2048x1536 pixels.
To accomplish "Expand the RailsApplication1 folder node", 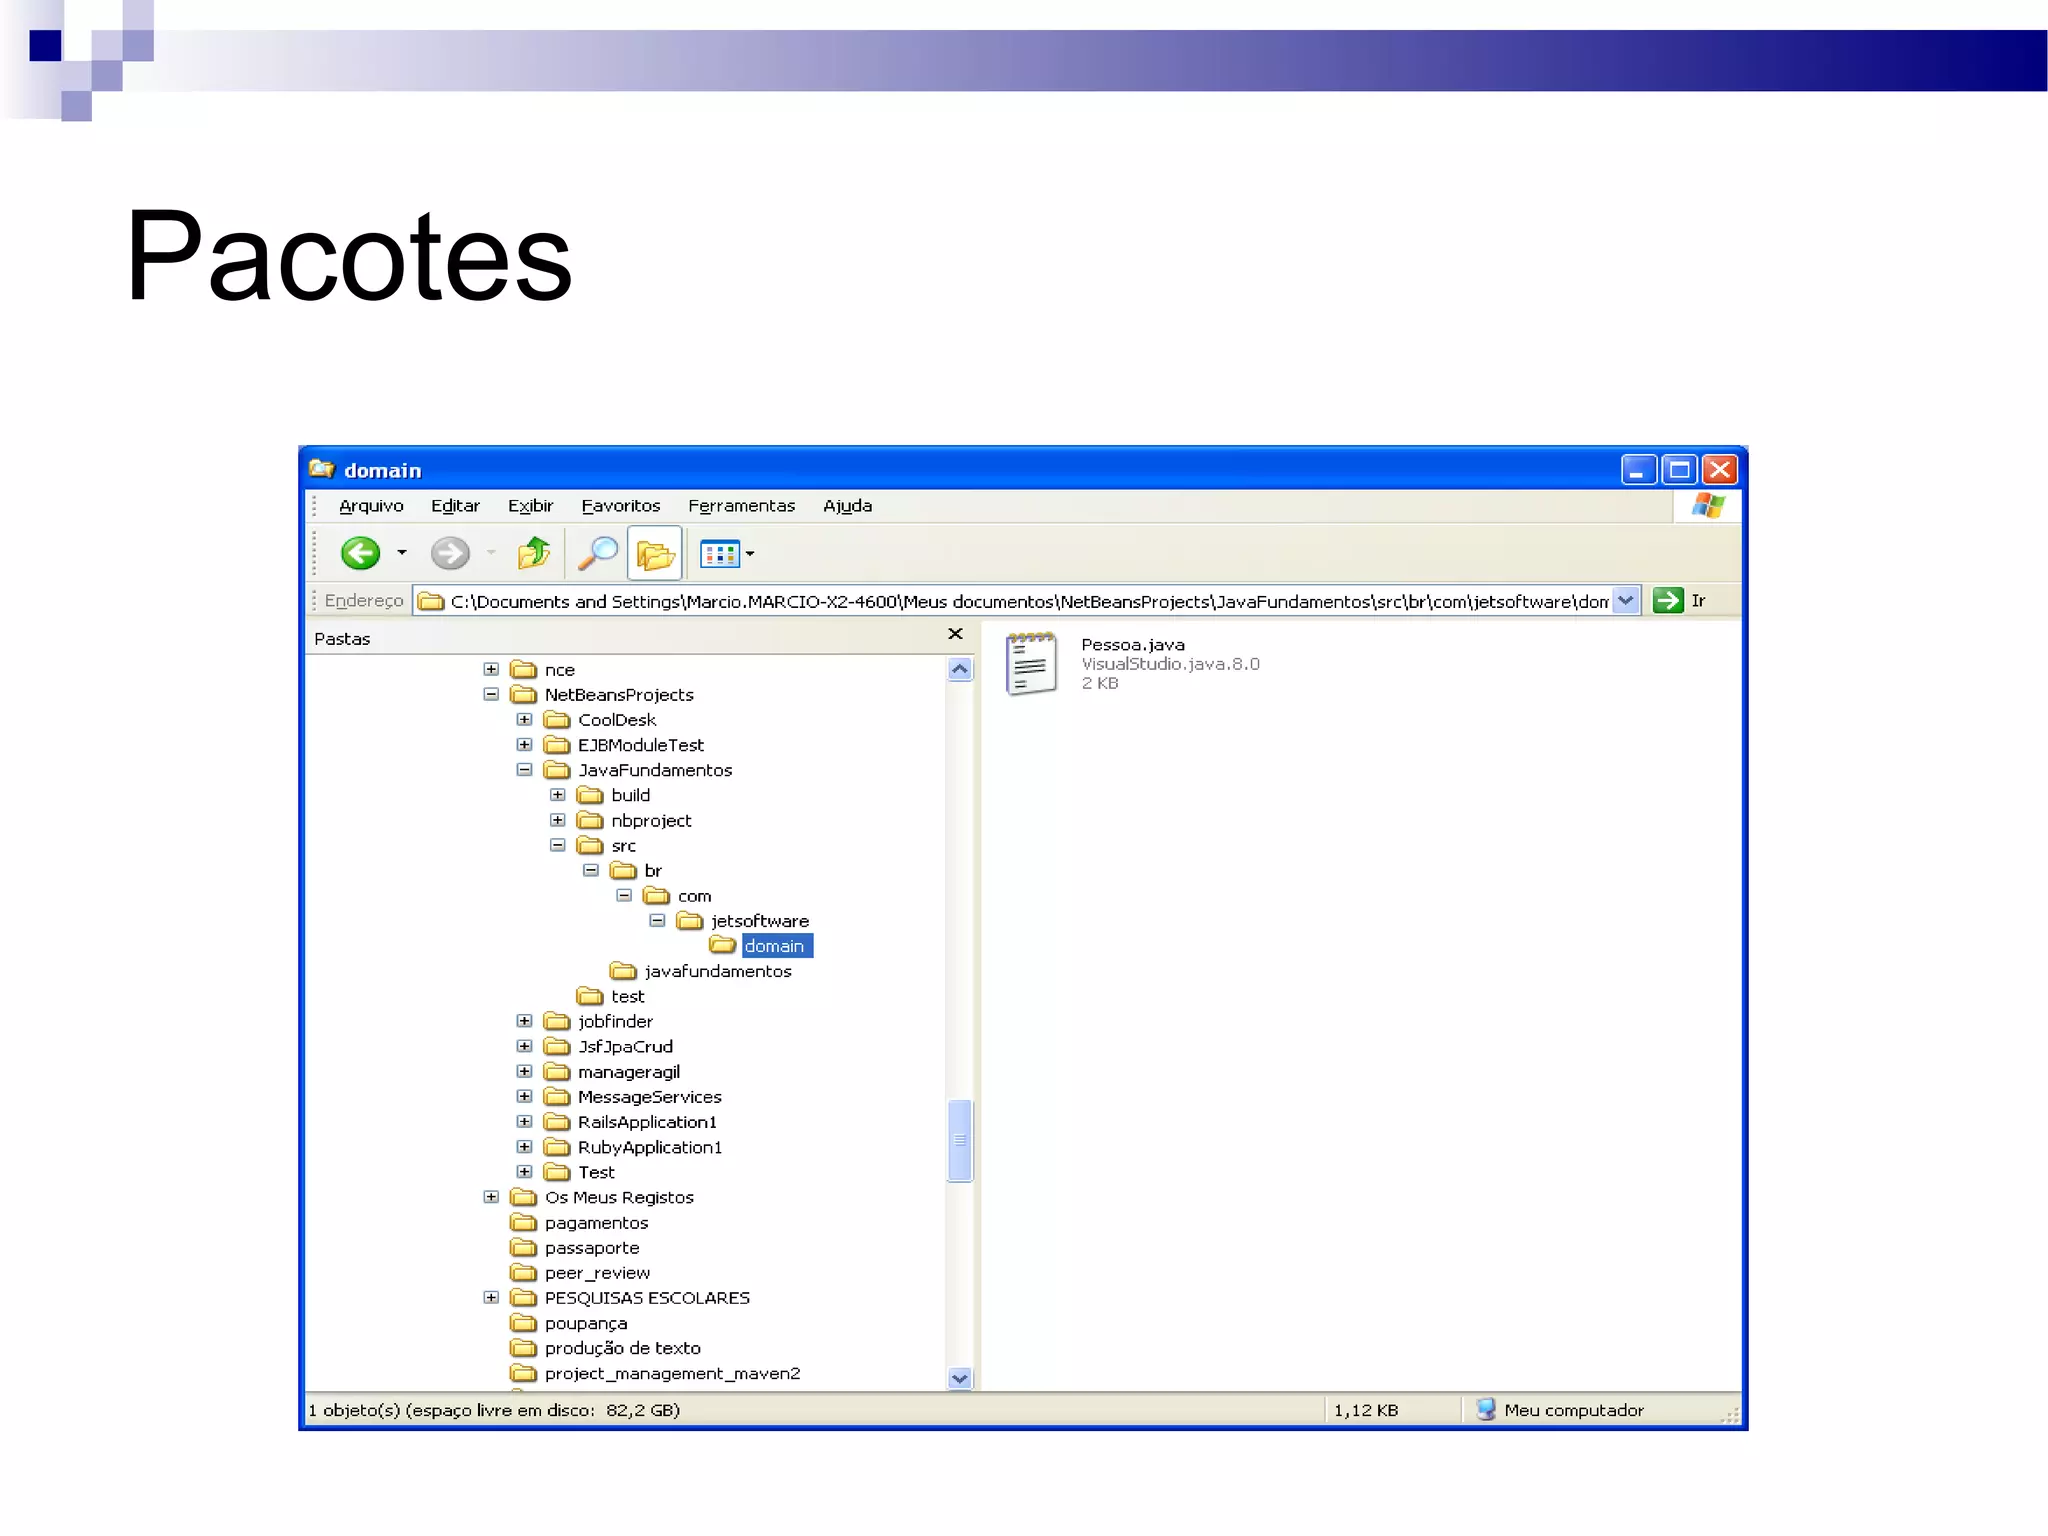I will (524, 1121).
